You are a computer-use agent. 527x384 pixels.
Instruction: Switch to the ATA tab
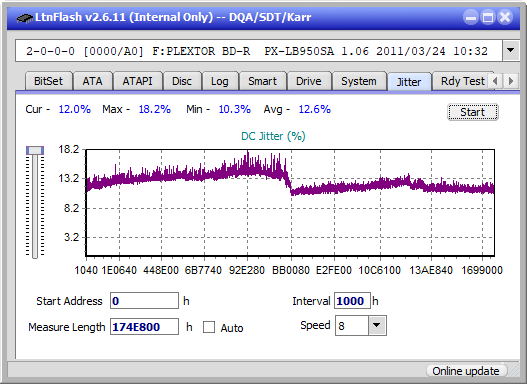click(92, 81)
